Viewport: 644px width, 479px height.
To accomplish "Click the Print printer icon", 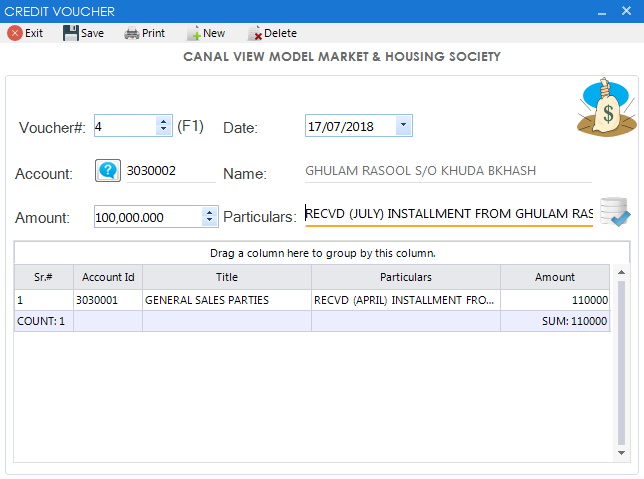I will [132, 33].
